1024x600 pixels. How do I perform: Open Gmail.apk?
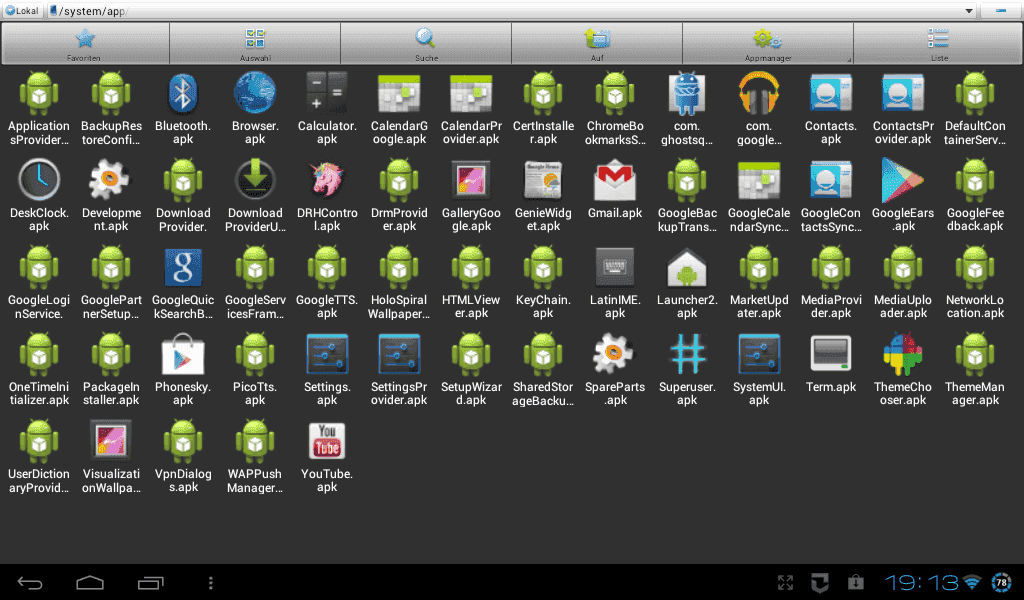[615, 181]
